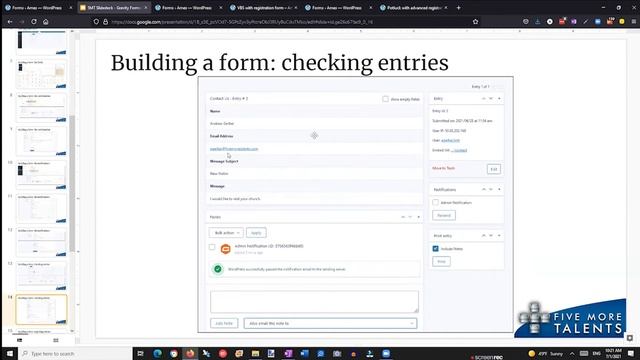Viewport: 640px width, 360px height.
Task: Click inside the note text area
Action: [314, 302]
